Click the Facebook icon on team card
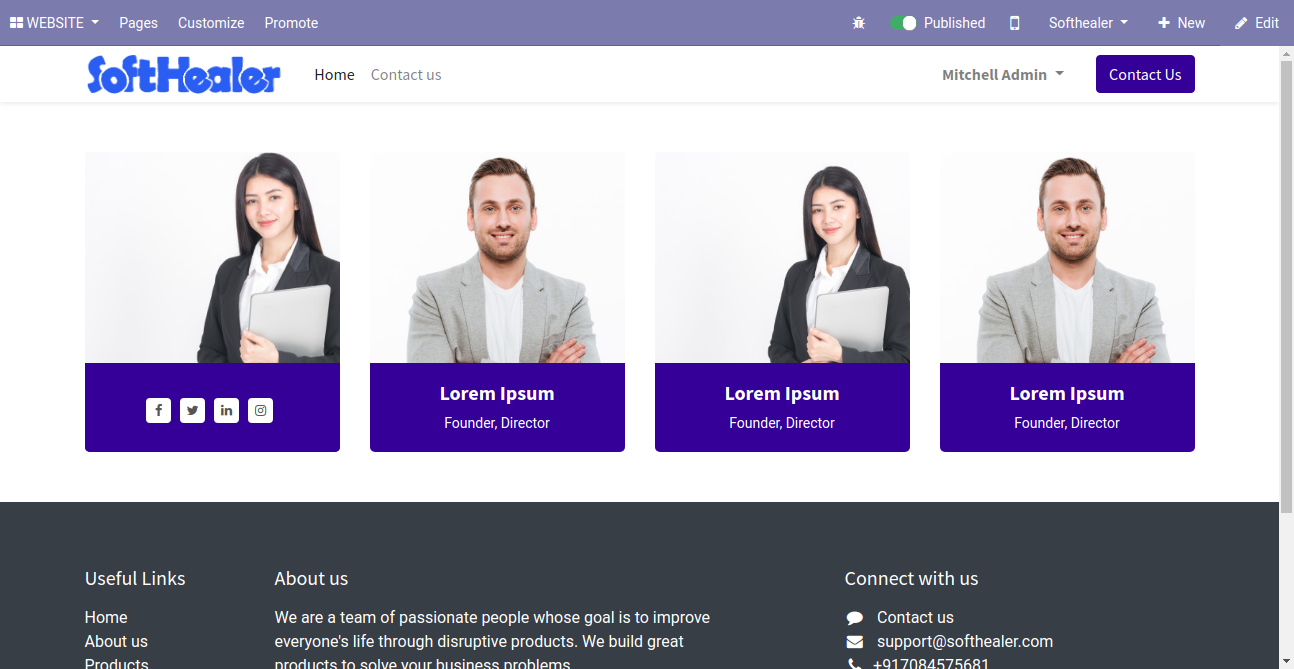Screen dimensions: 1294x669 coord(158,410)
